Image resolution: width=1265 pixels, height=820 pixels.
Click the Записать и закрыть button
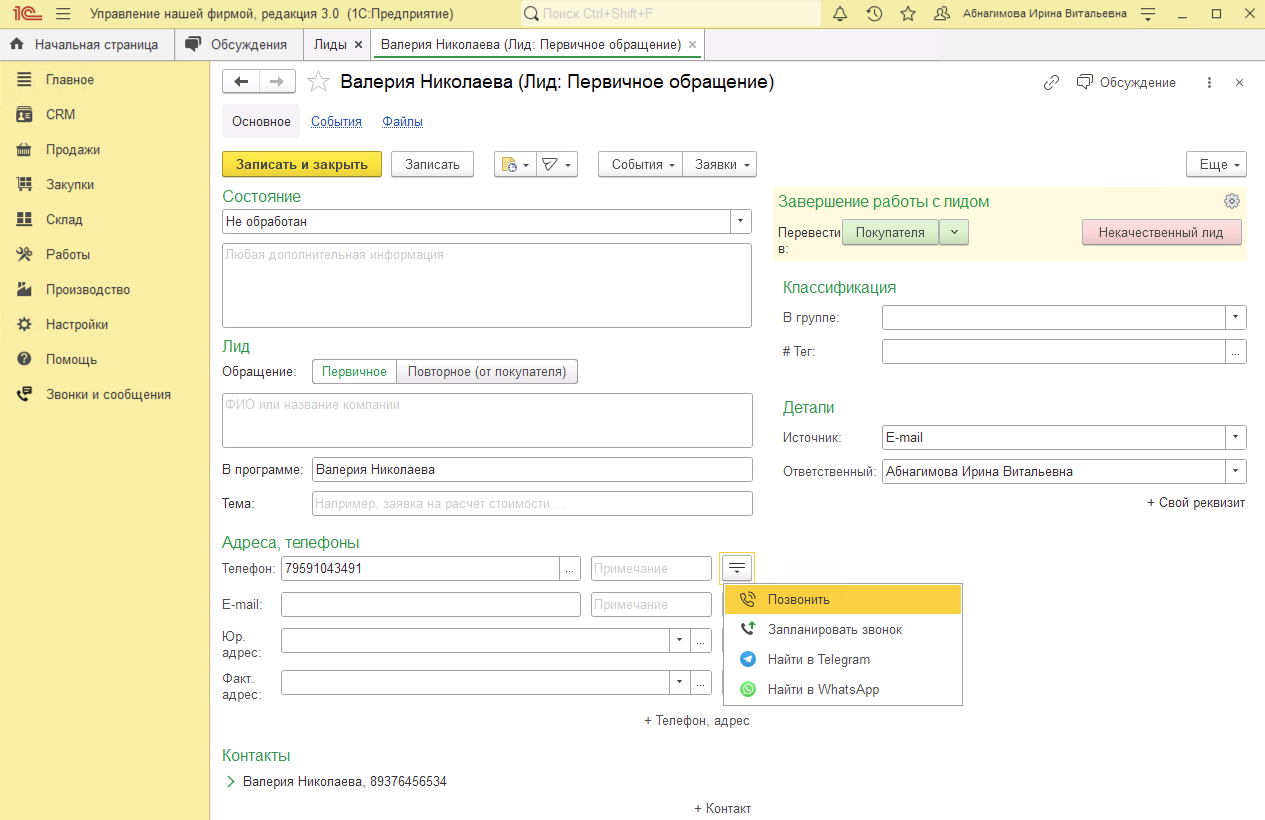click(301, 164)
